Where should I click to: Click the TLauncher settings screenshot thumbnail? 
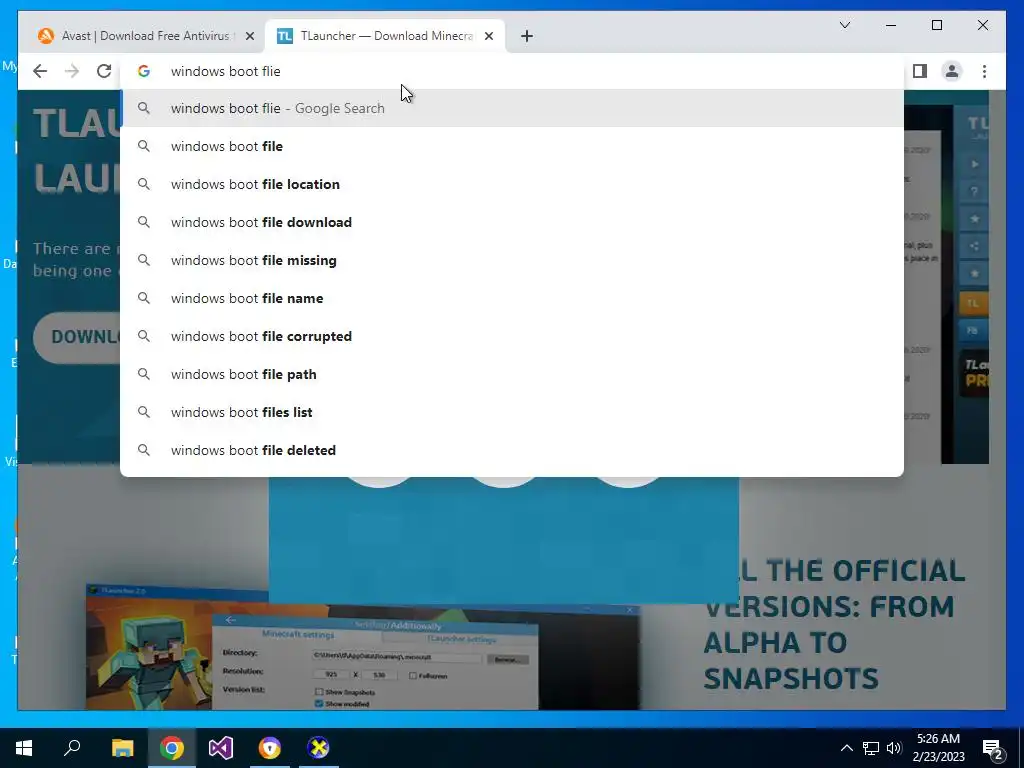click(362, 647)
